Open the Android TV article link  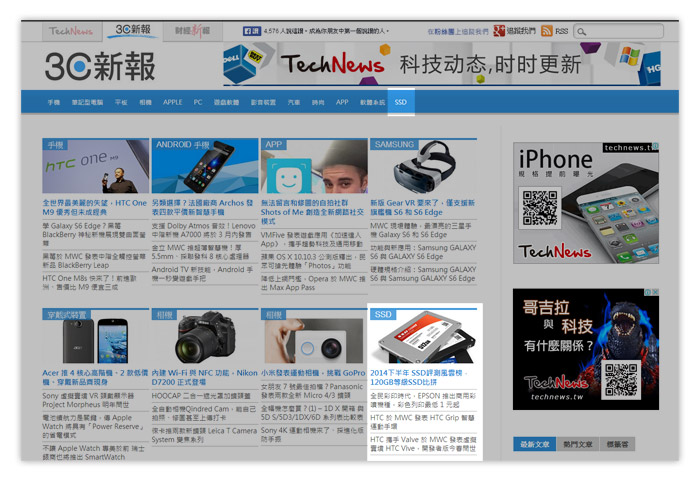(x=202, y=274)
